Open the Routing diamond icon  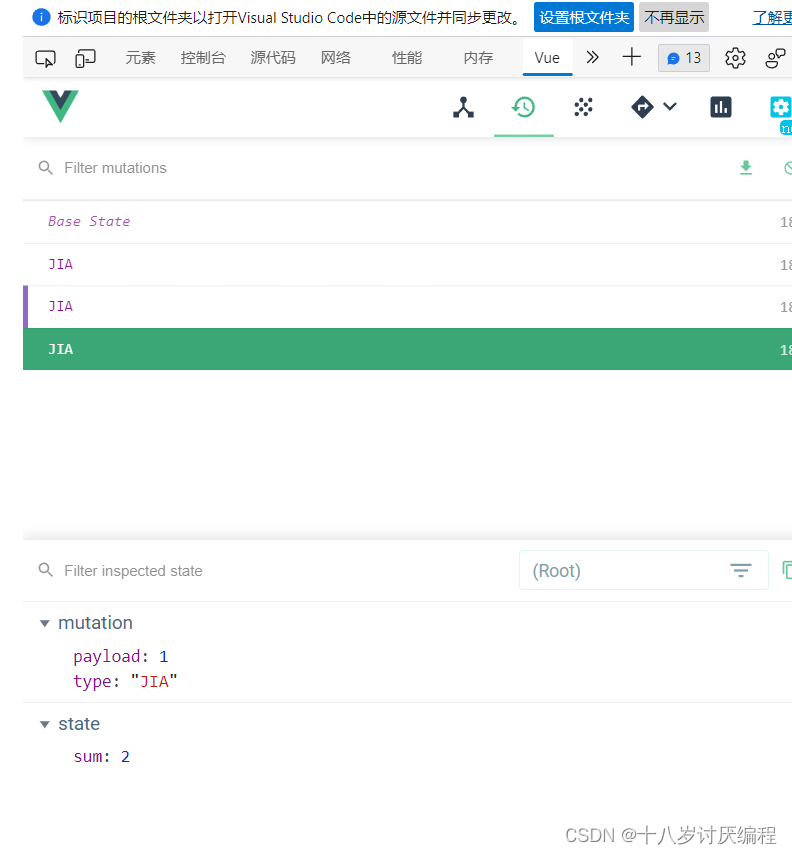pos(642,107)
